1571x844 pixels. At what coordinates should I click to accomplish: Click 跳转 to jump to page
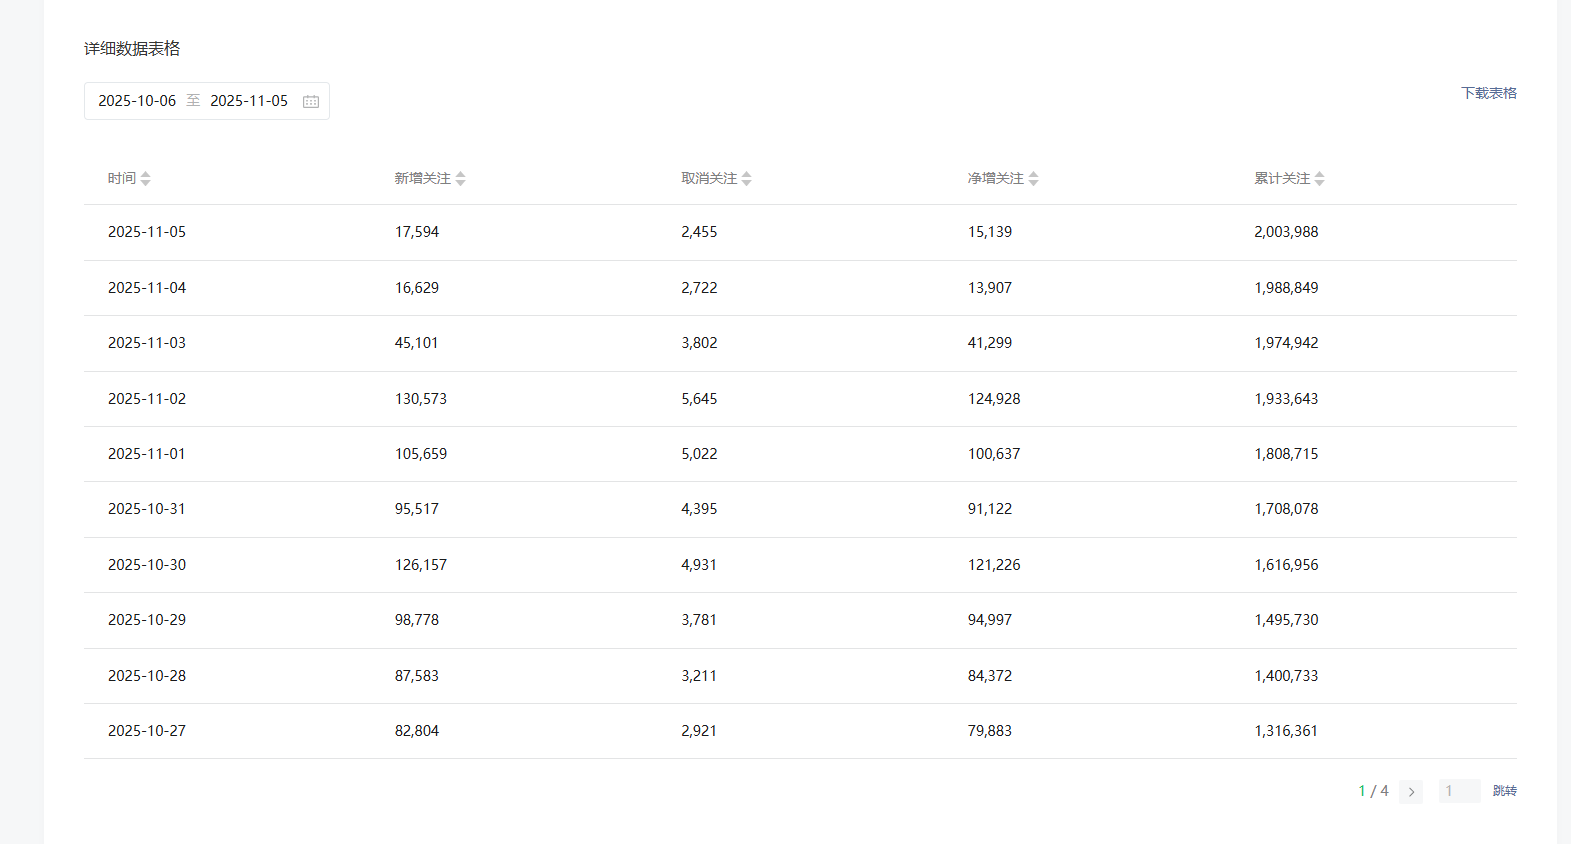(x=1504, y=791)
